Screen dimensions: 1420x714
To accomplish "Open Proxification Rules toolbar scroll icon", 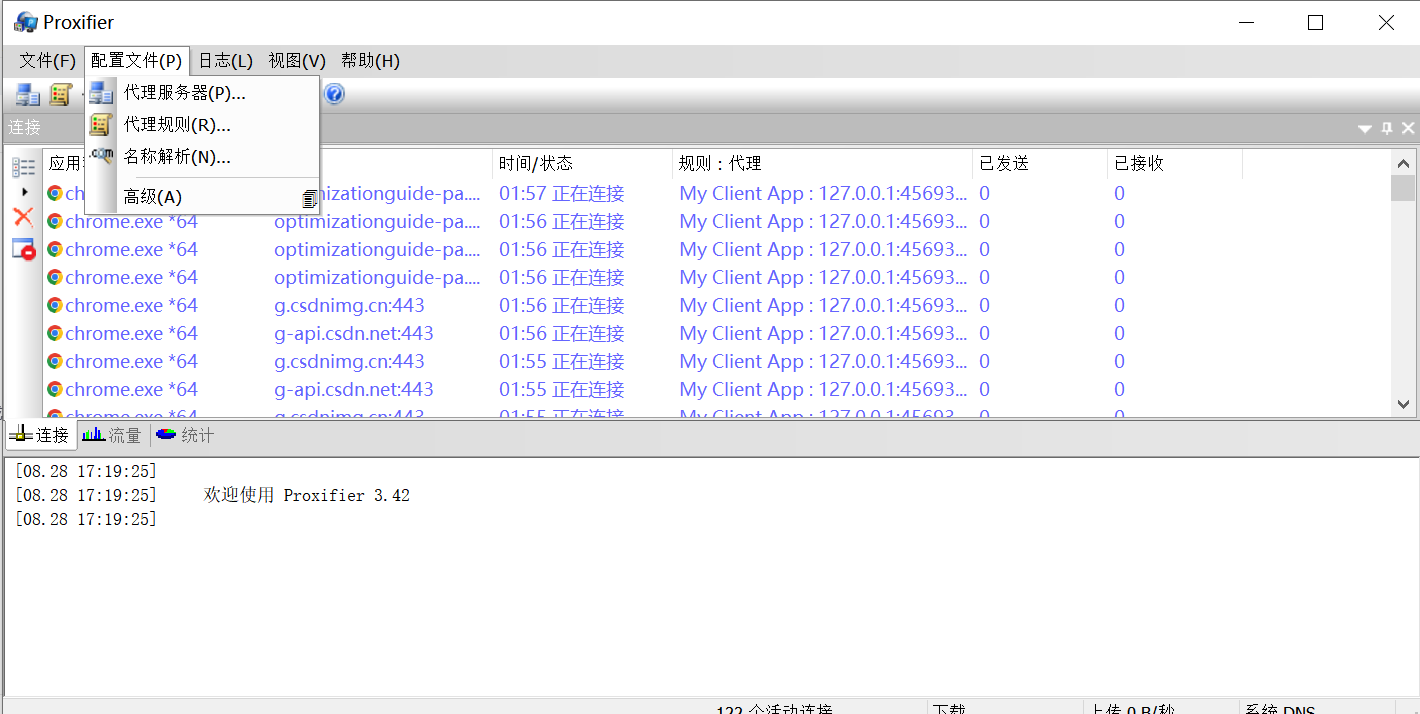I will tap(61, 94).
